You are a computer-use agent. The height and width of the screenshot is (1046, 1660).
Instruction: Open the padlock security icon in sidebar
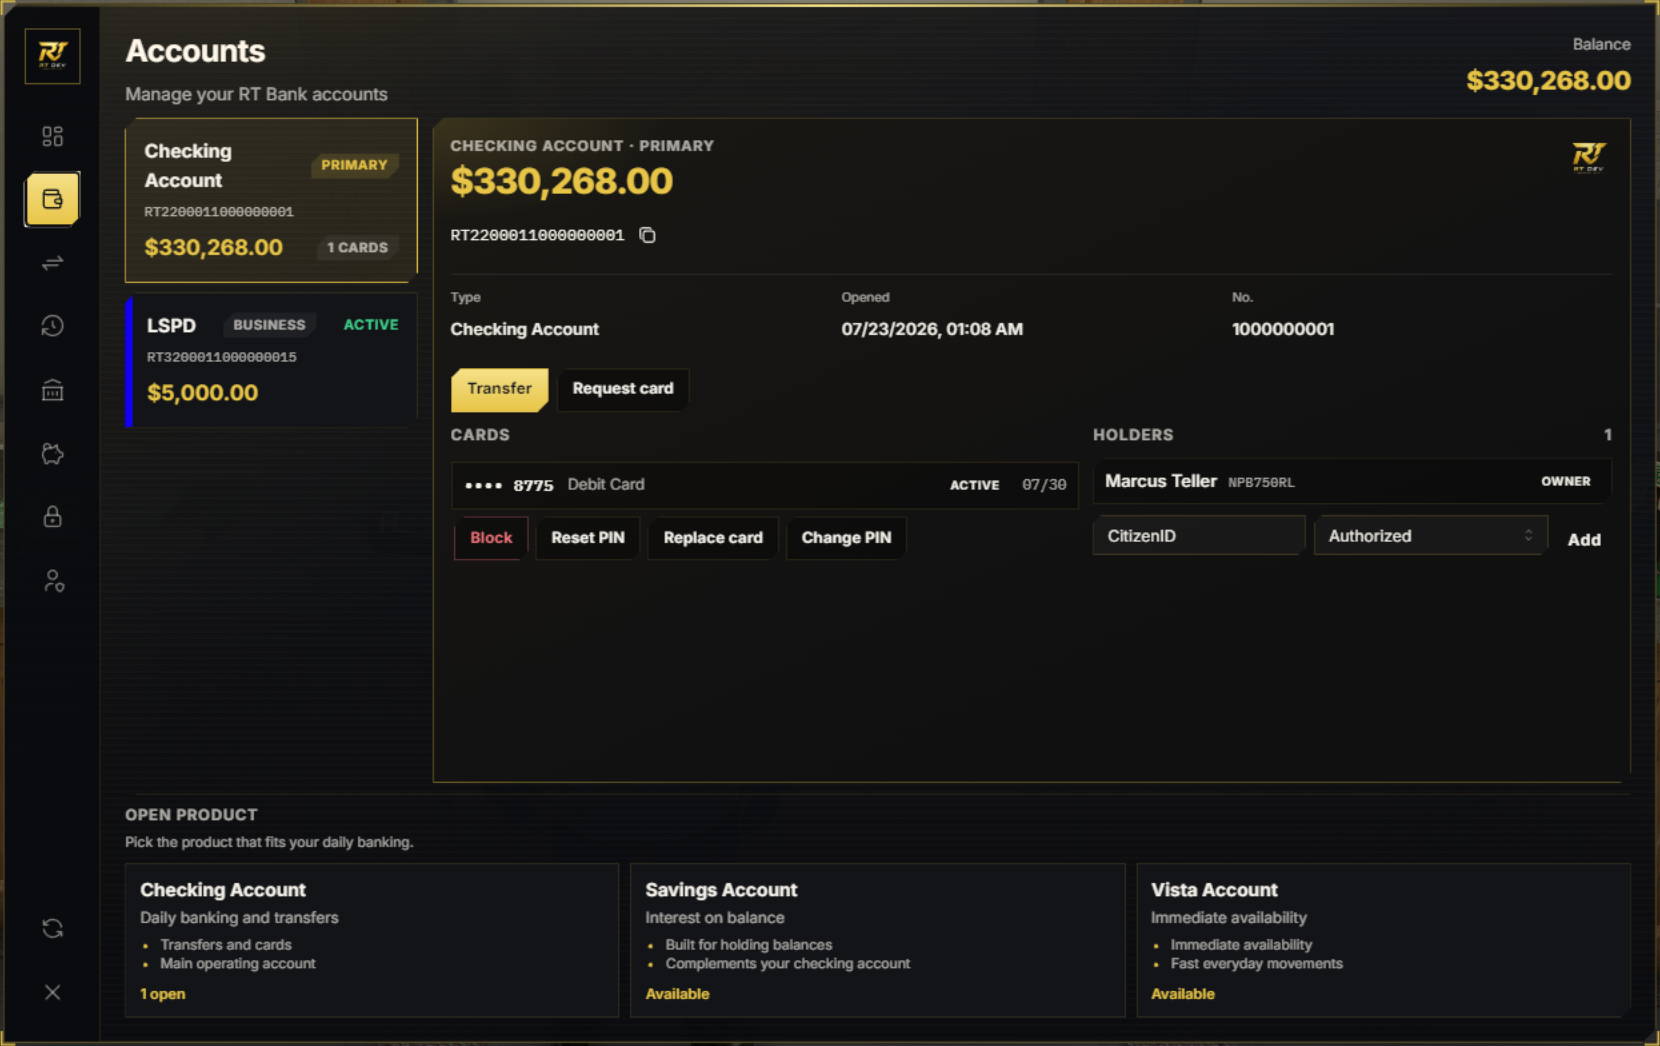click(52, 517)
